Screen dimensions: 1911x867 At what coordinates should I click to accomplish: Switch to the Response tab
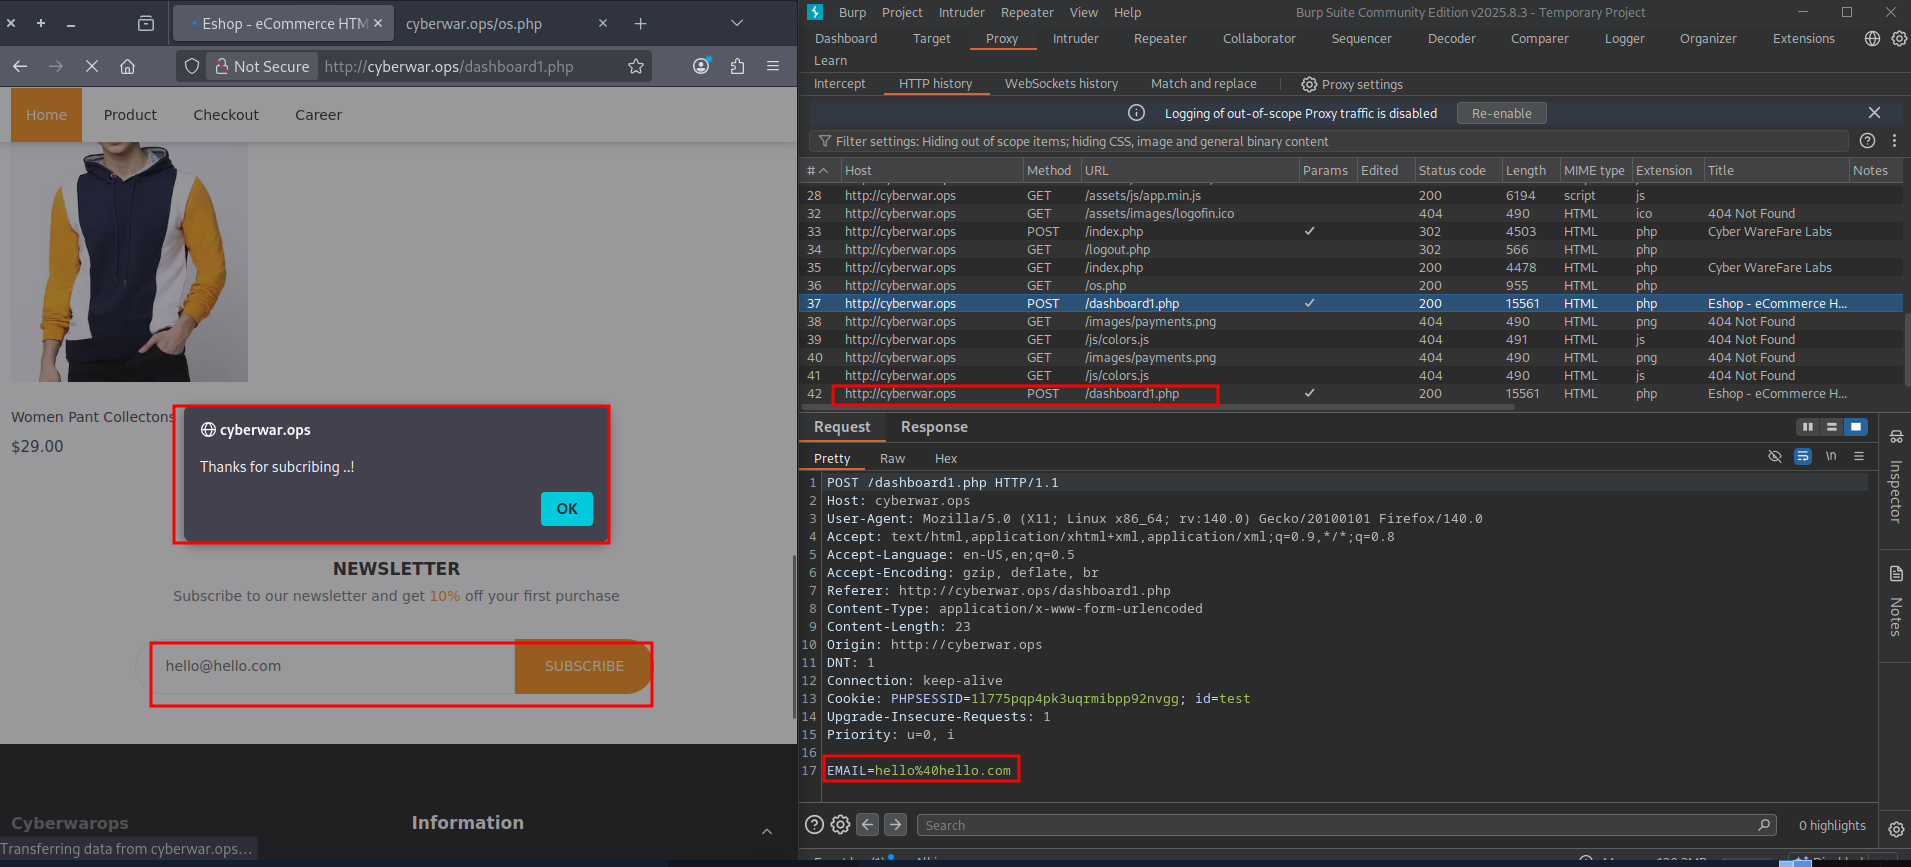coord(933,427)
